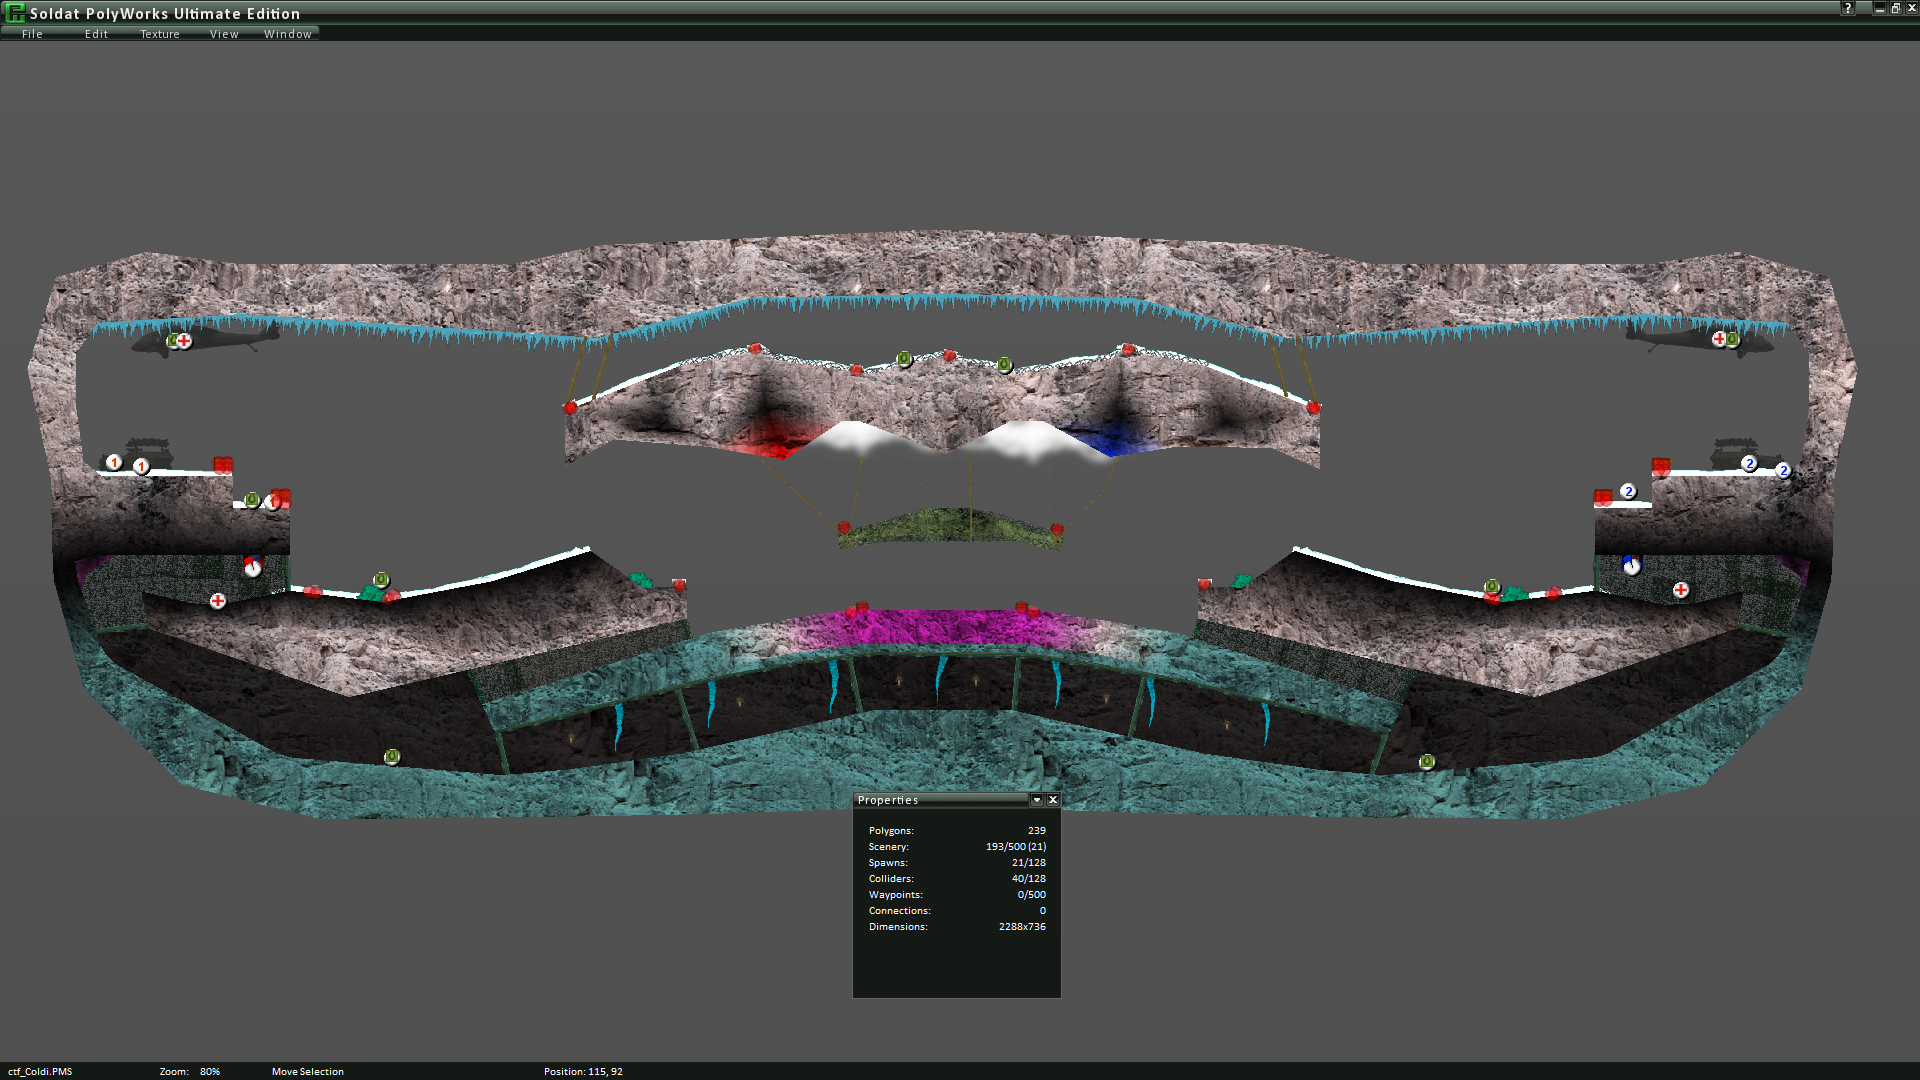Open the Window menu

pos(288,34)
